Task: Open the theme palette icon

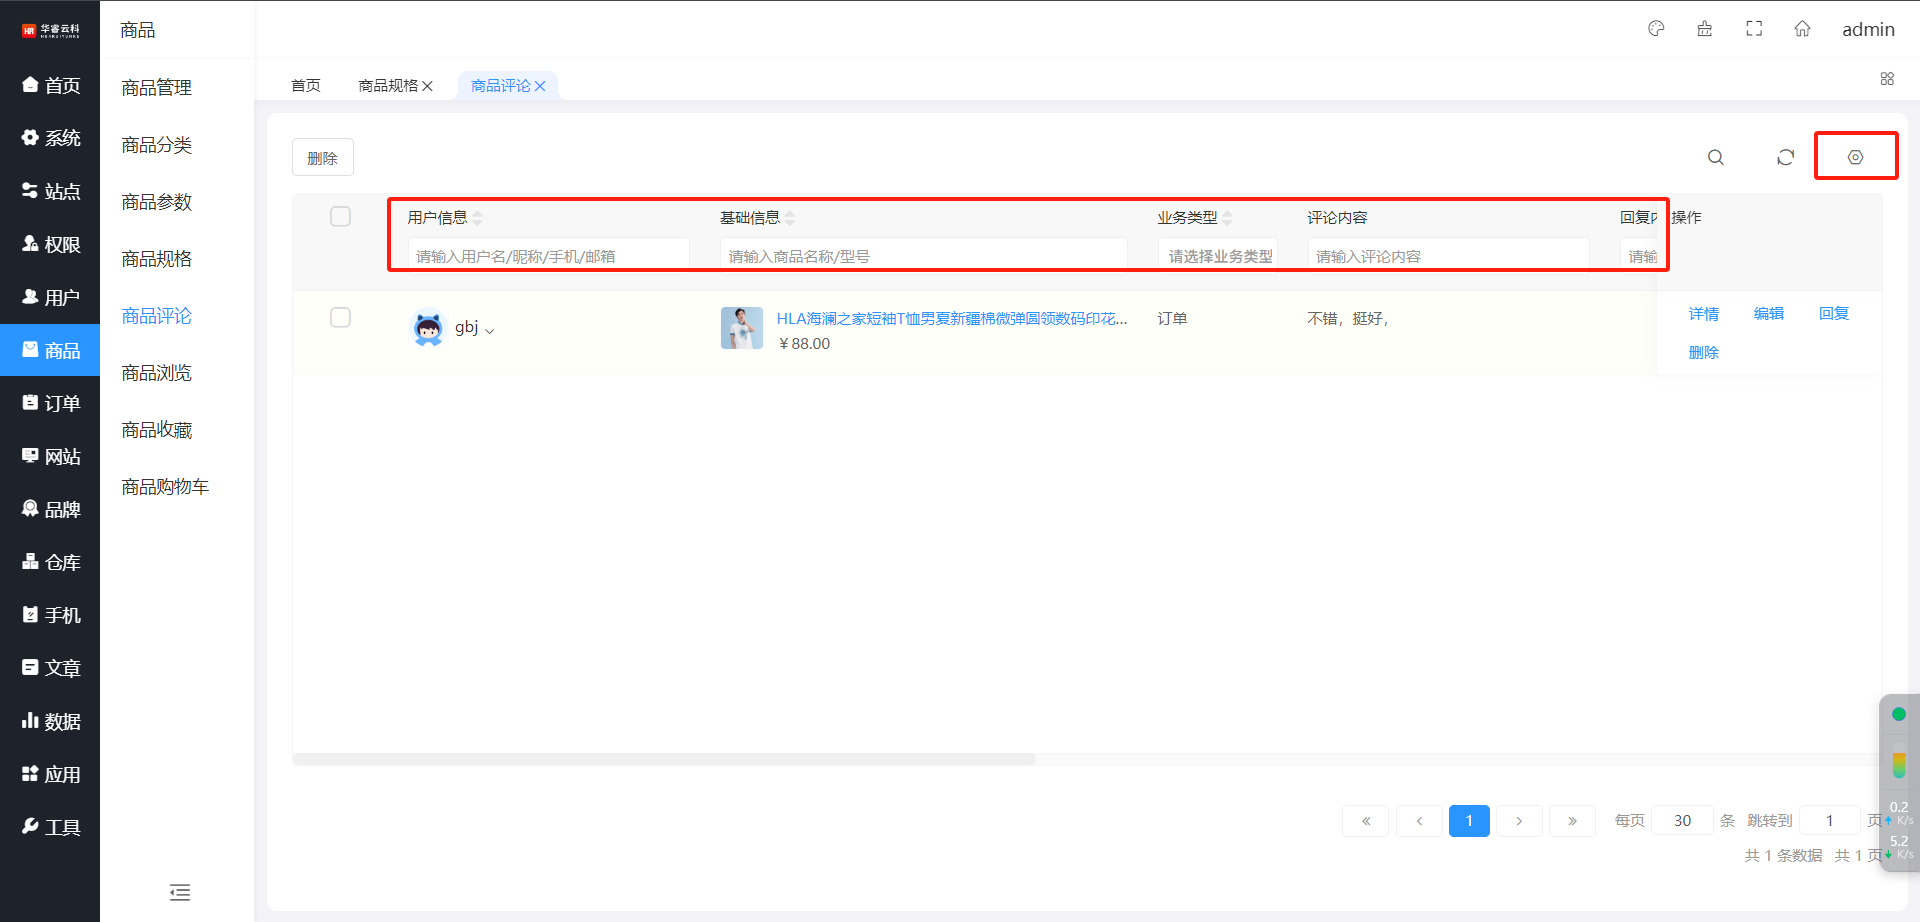Action: pos(1656,29)
